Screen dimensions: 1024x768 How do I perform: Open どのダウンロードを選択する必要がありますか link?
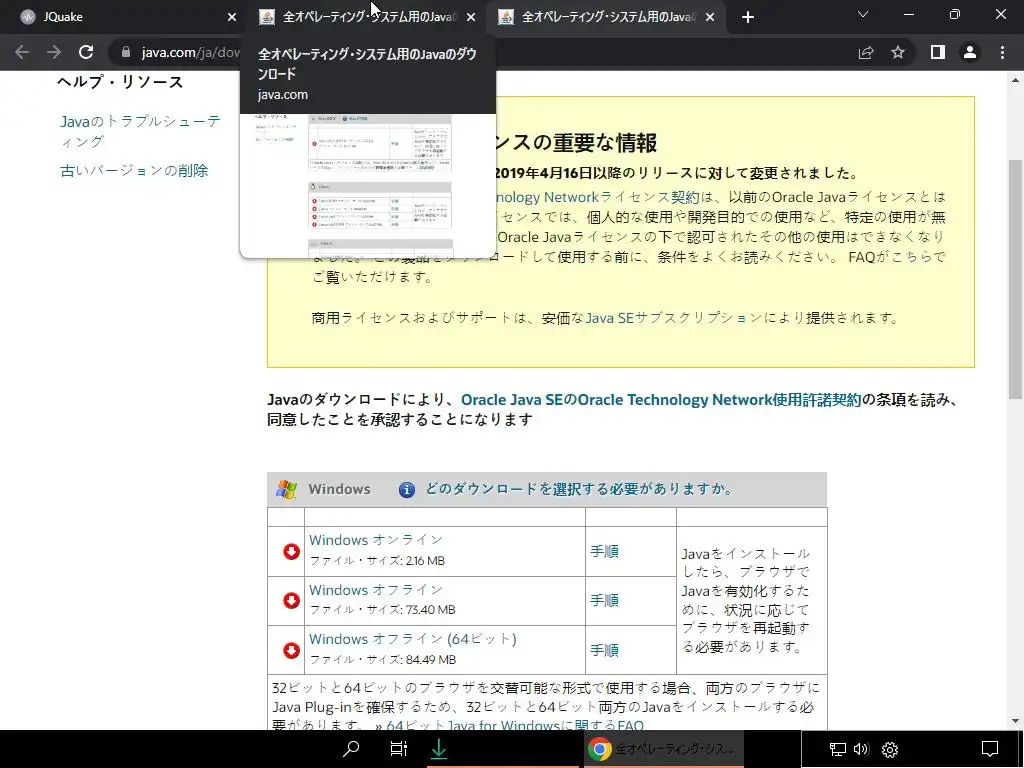coord(579,489)
